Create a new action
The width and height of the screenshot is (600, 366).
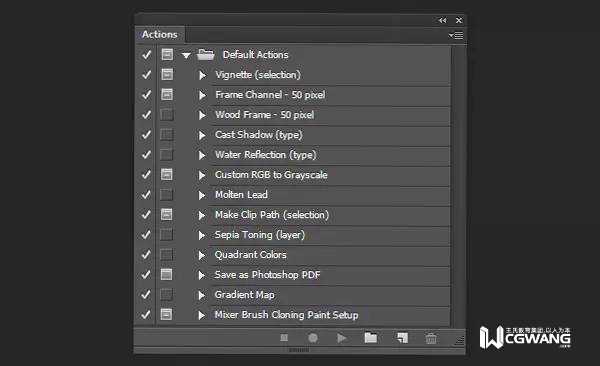[x=402, y=338]
